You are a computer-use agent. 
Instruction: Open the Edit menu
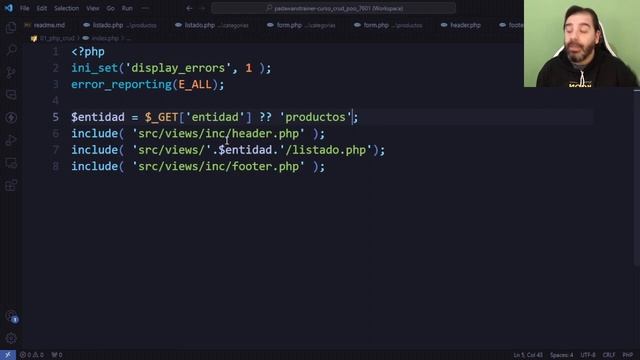click(42, 8)
